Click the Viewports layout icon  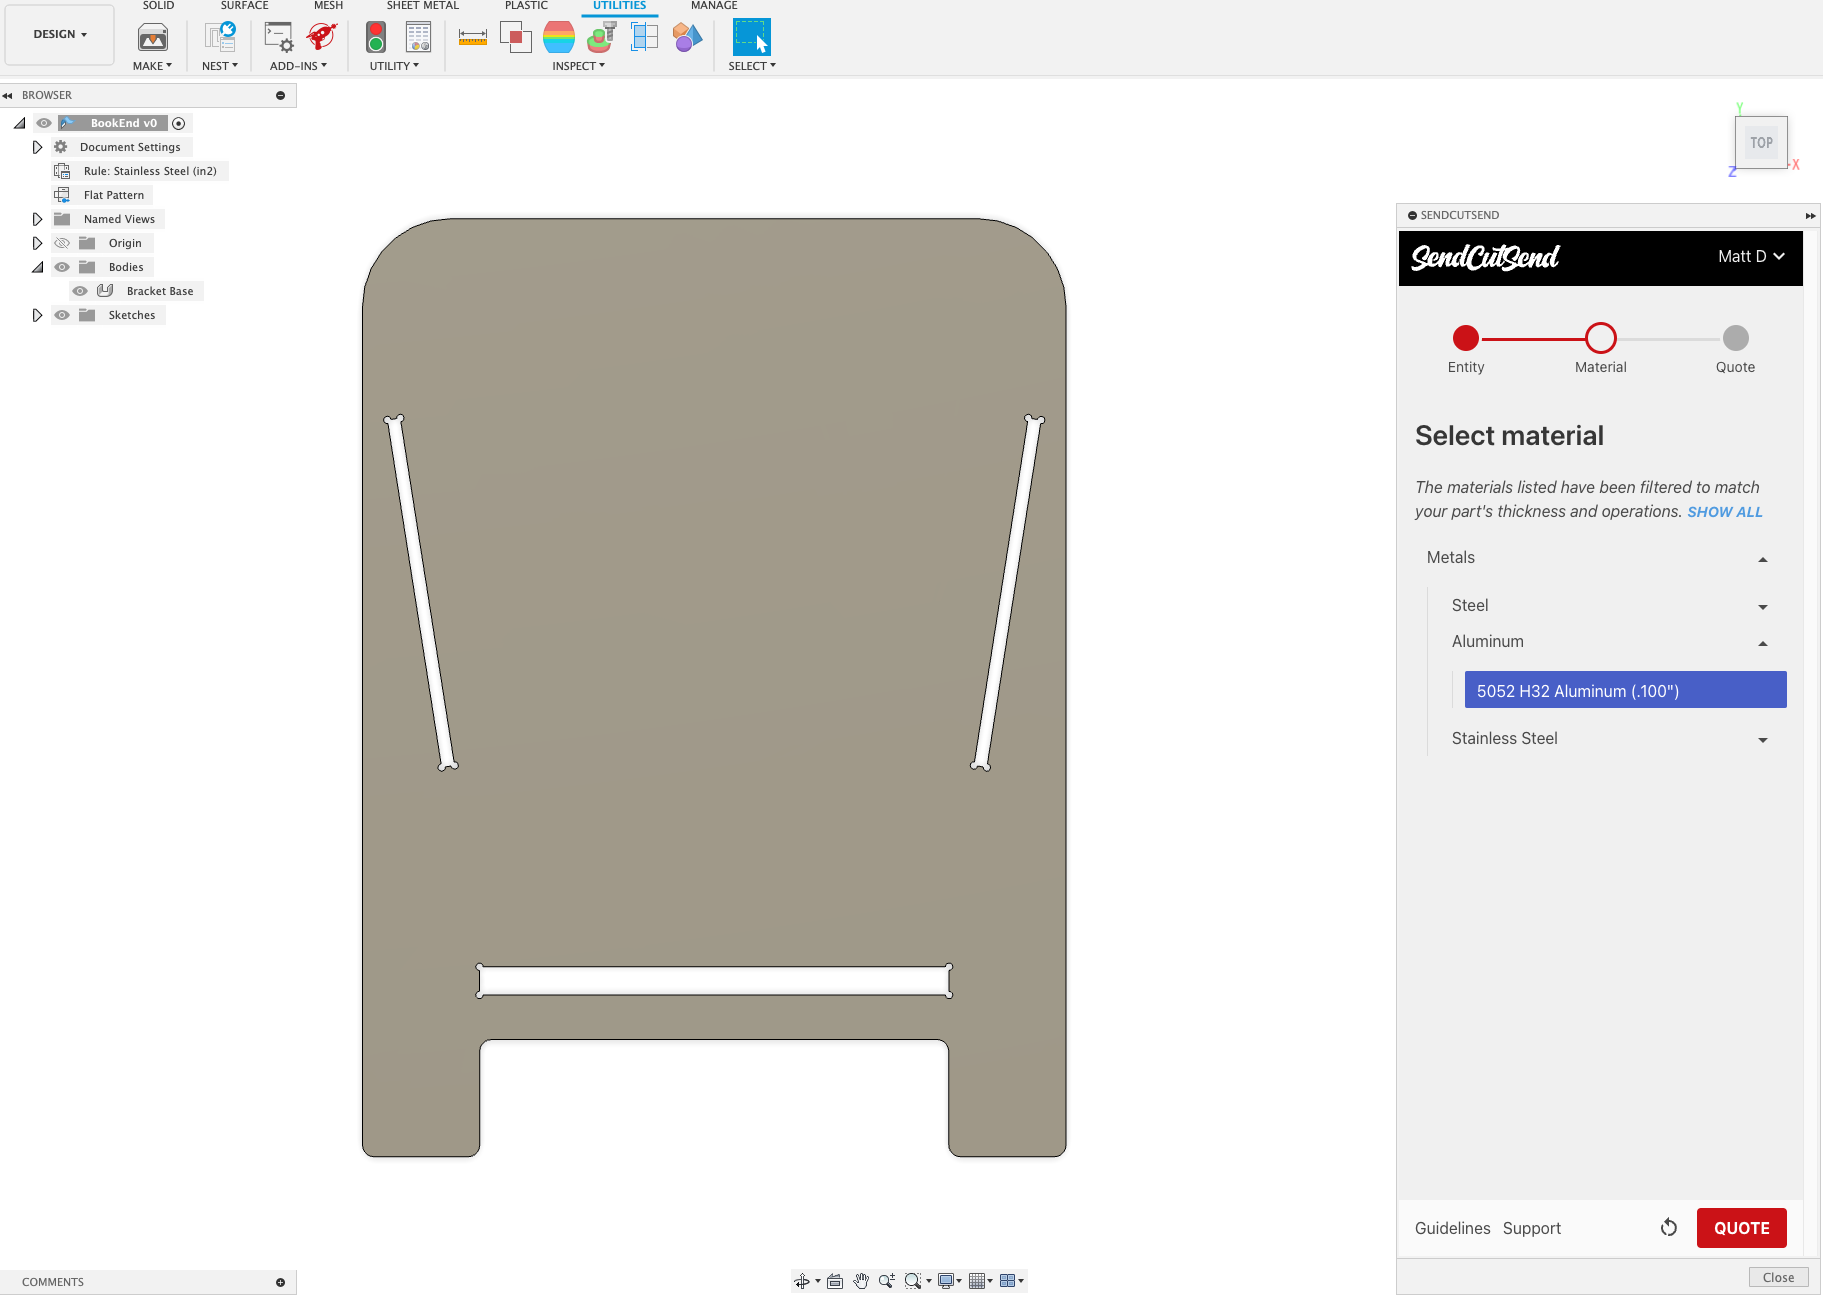[x=1008, y=1281]
